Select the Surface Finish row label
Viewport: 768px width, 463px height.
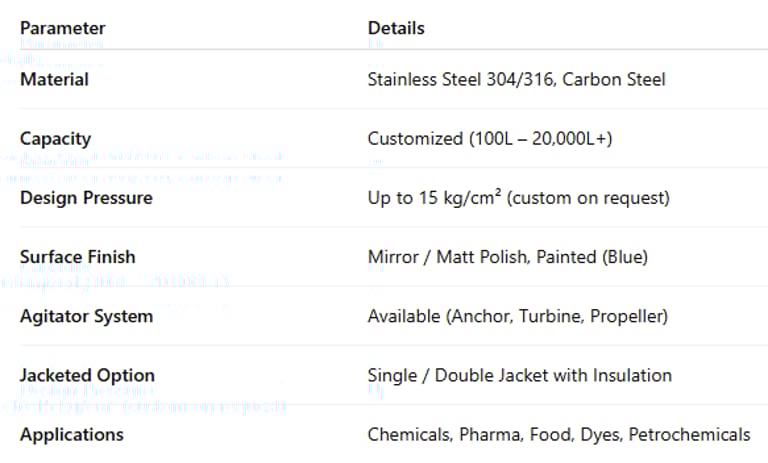[x=77, y=257]
